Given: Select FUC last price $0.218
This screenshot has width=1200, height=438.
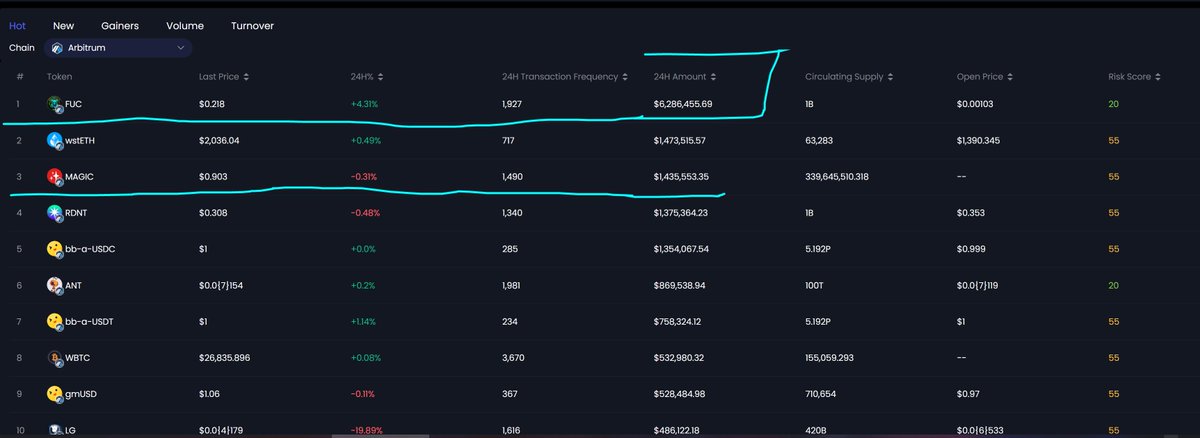Looking at the screenshot, I should pyautogui.click(x=212, y=104).
